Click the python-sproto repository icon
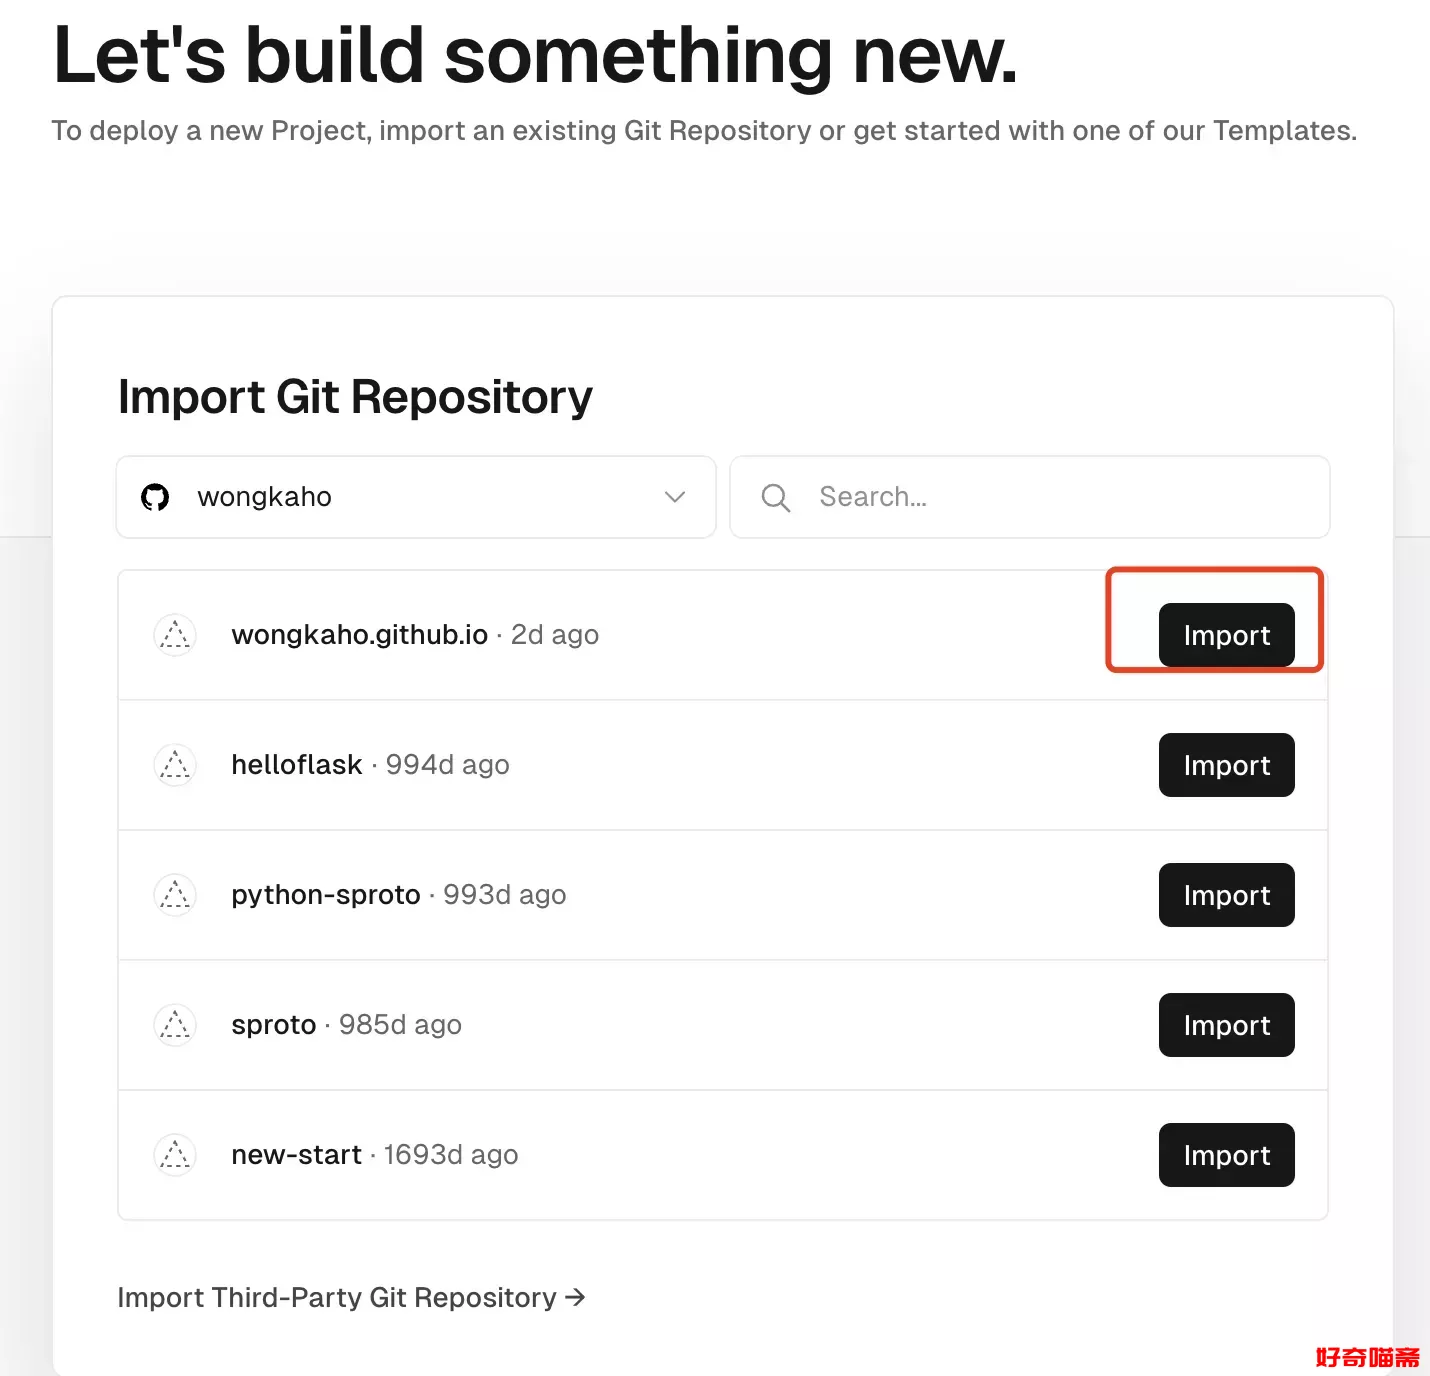Image resolution: width=1430 pixels, height=1376 pixels. pyautogui.click(x=175, y=895)
